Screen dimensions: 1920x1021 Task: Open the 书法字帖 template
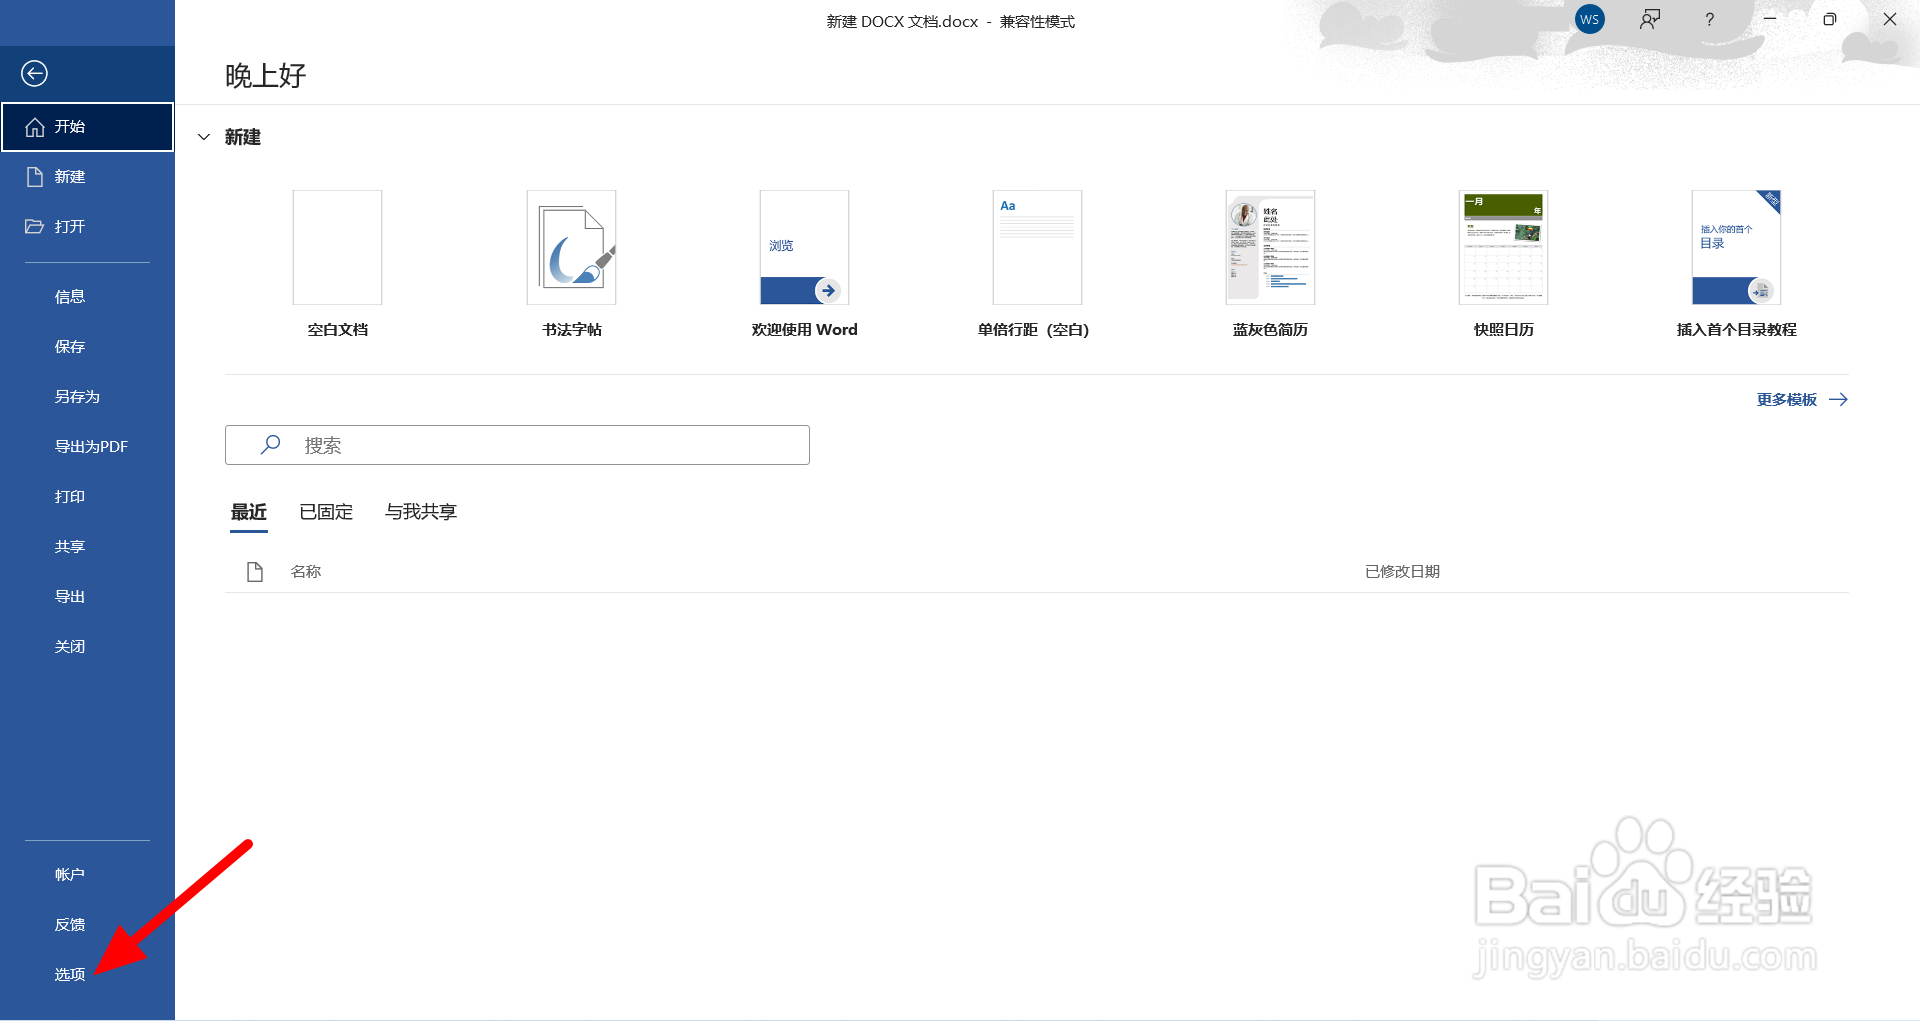point(571,265)
